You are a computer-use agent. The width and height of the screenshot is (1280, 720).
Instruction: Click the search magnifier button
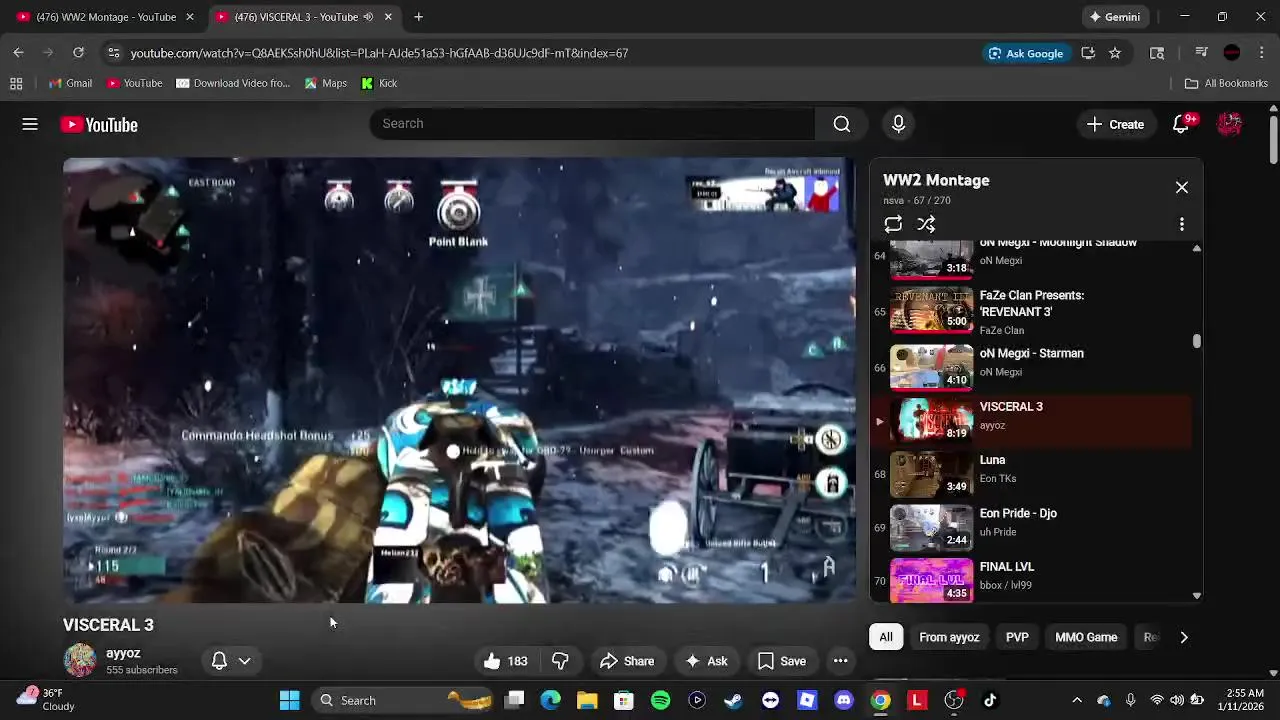(x=841, y=124)
